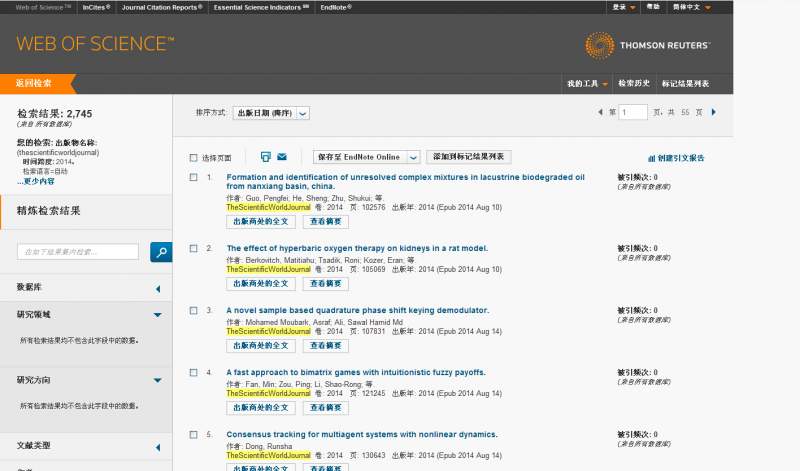Open 标记结果列表 marked list
This screenshot has width=800, height=471.
pos(685,84)
